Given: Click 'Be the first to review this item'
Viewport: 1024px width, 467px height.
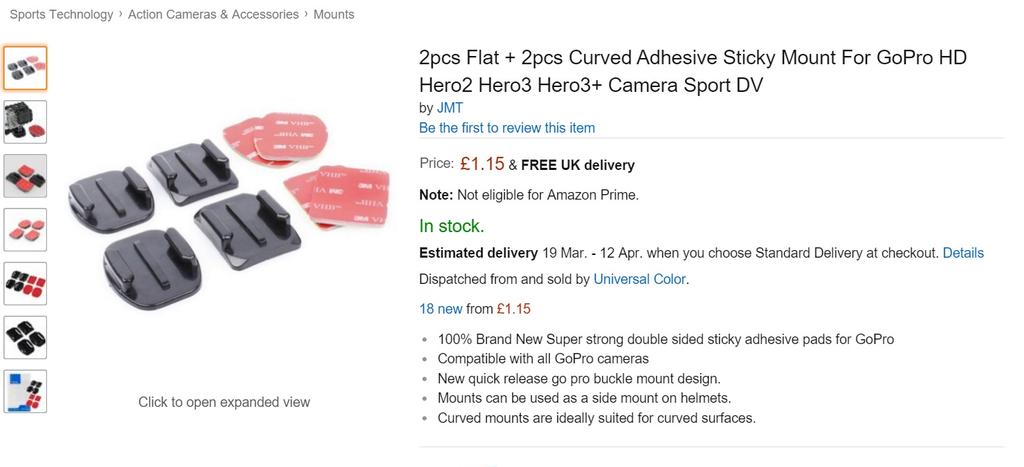Looking at the screenshot, I should pos(507,128).
